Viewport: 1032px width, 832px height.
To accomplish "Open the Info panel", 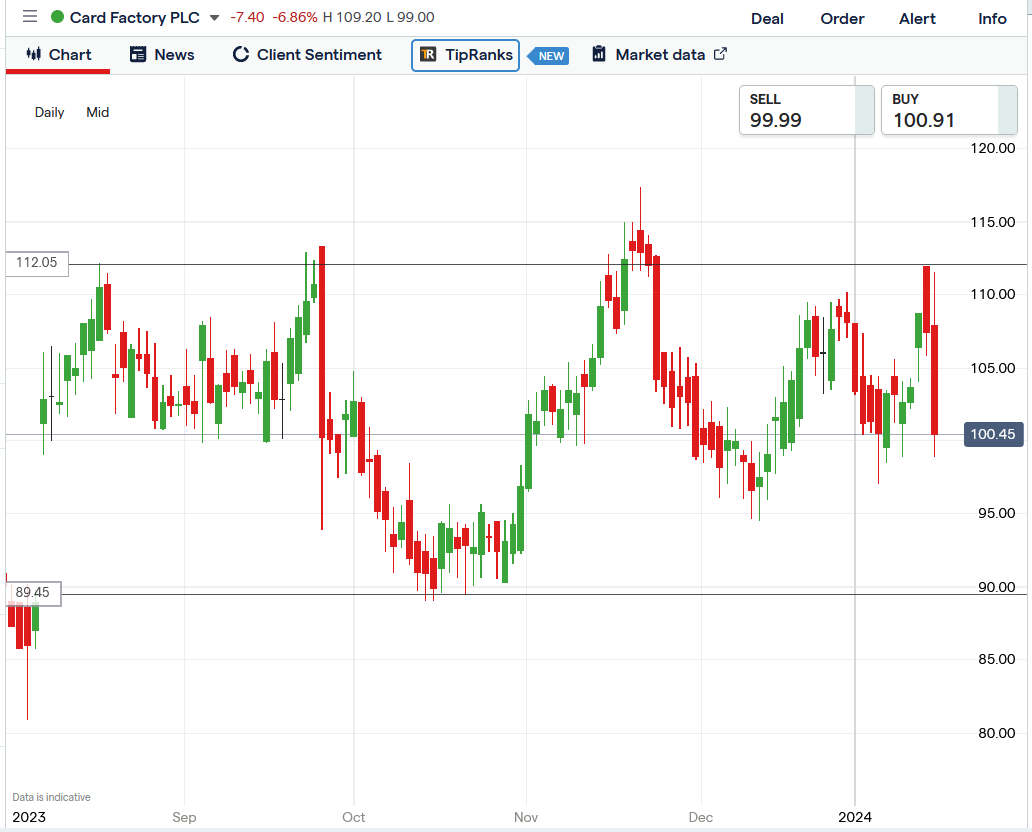I will point(992,18).
